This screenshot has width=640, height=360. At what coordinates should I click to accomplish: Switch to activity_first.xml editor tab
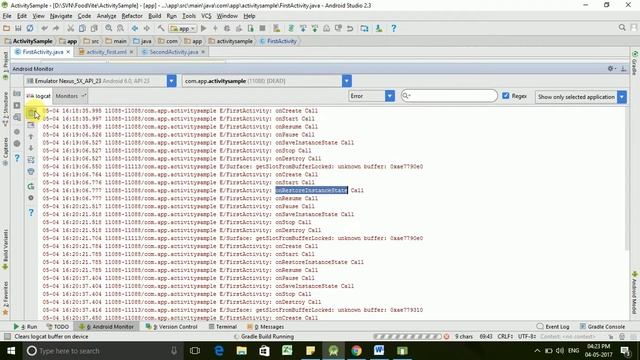pyautogui.click(x=106, y=52)
